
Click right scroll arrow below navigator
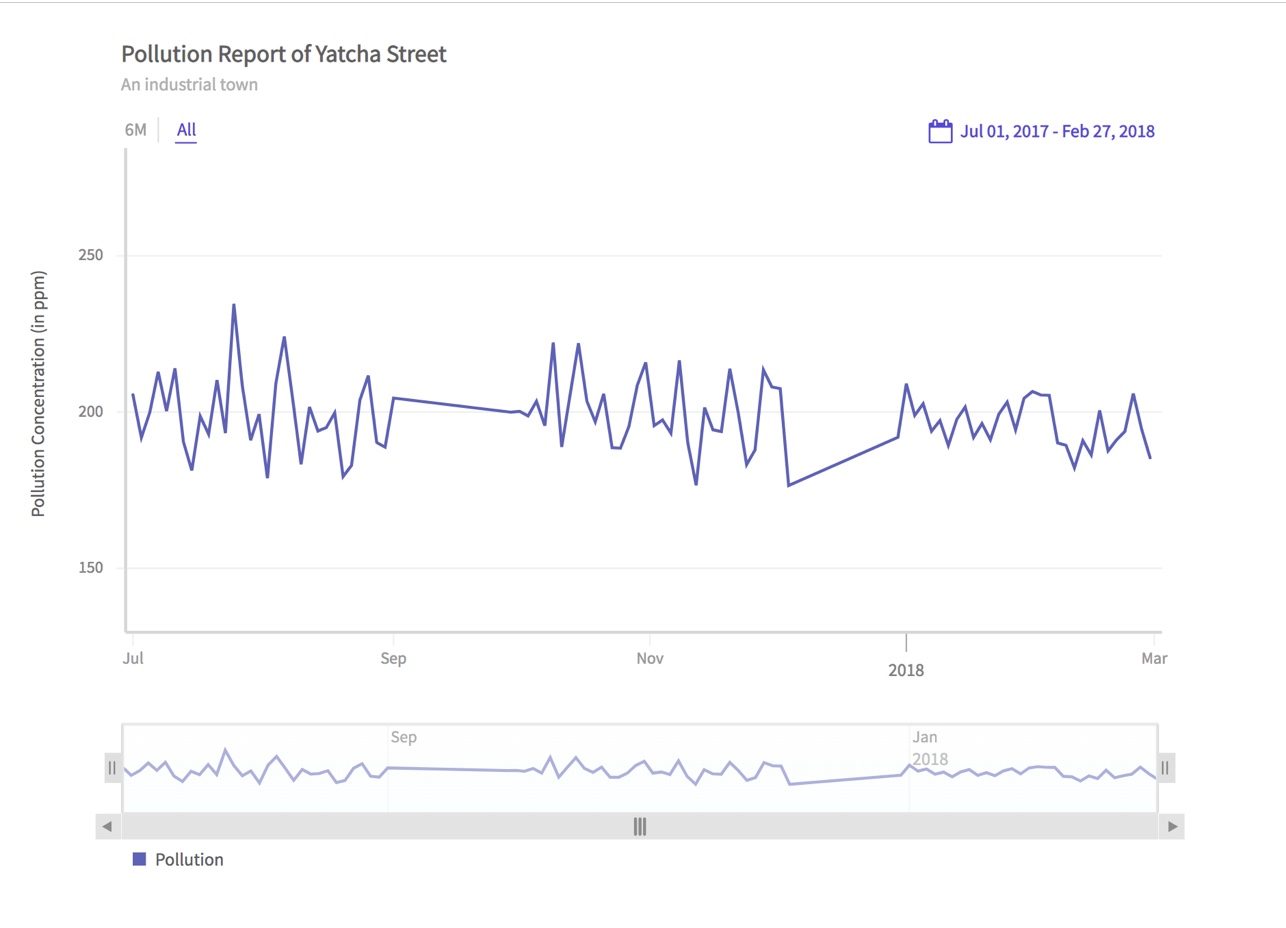1171,826
